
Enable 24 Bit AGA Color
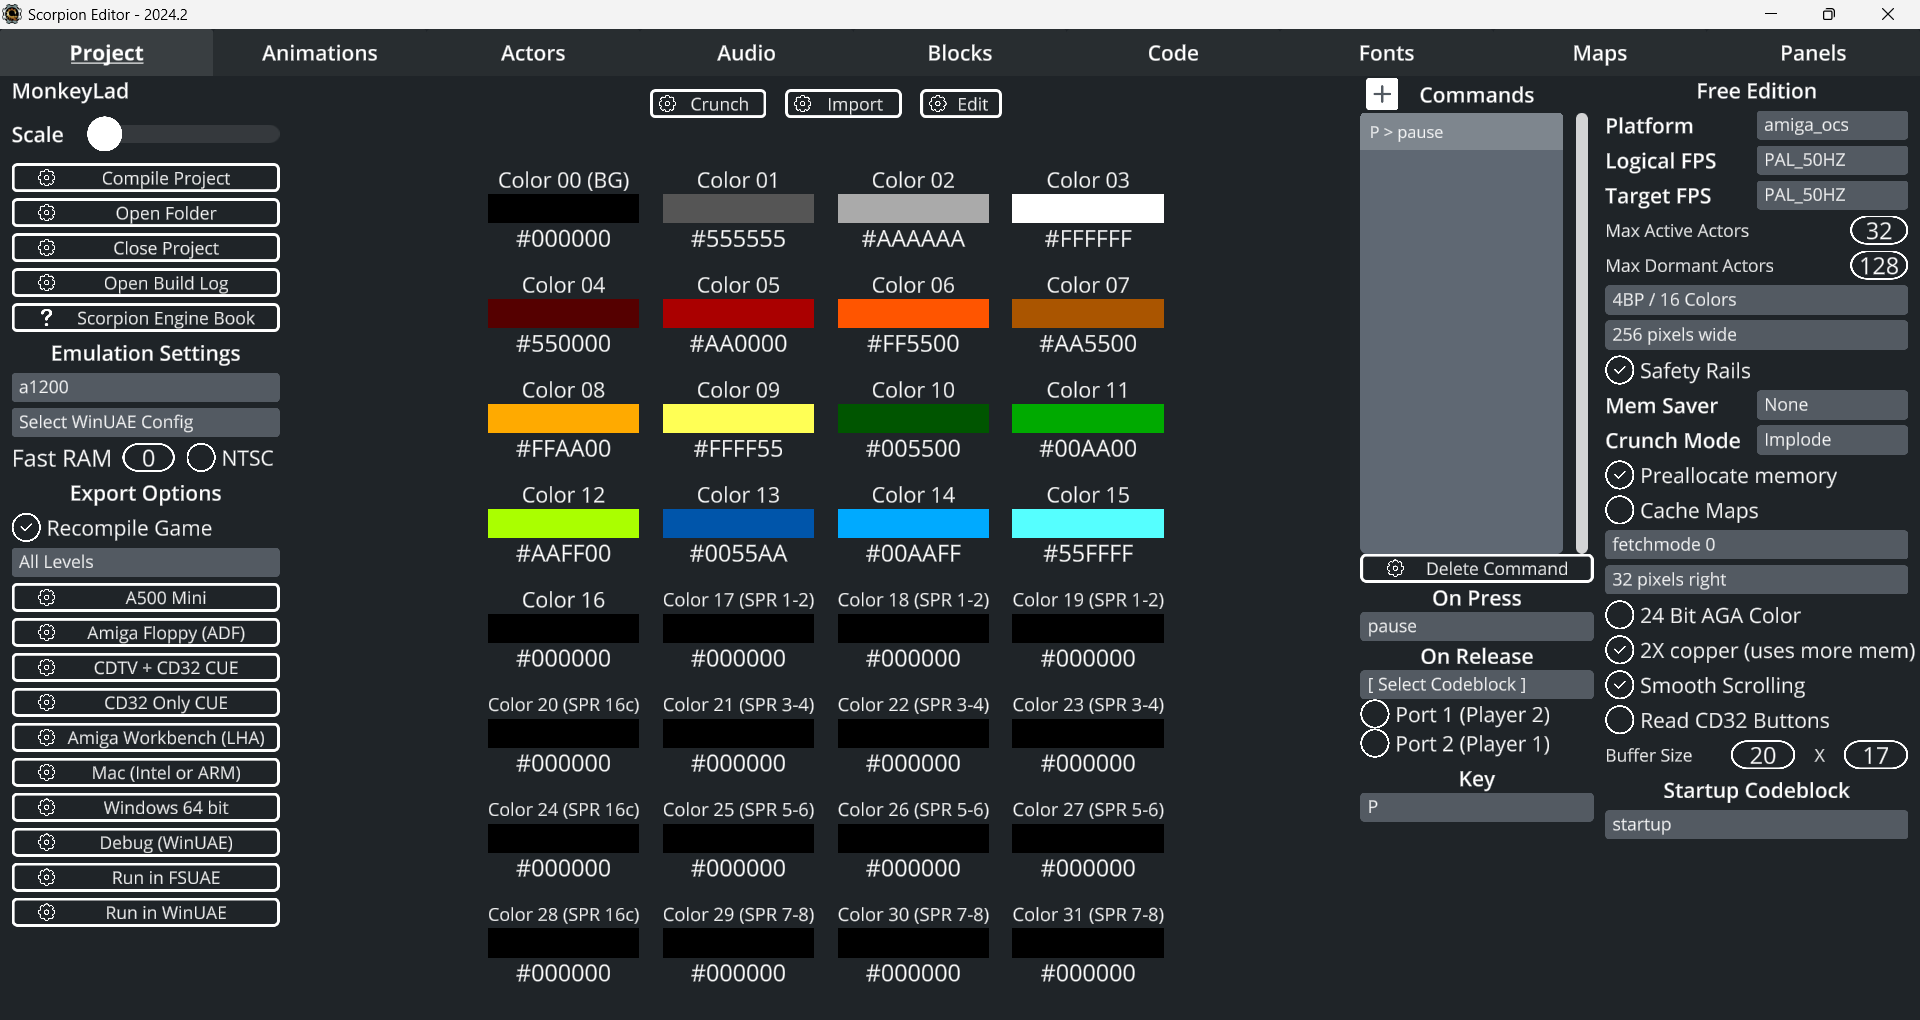pos(1619,616)
